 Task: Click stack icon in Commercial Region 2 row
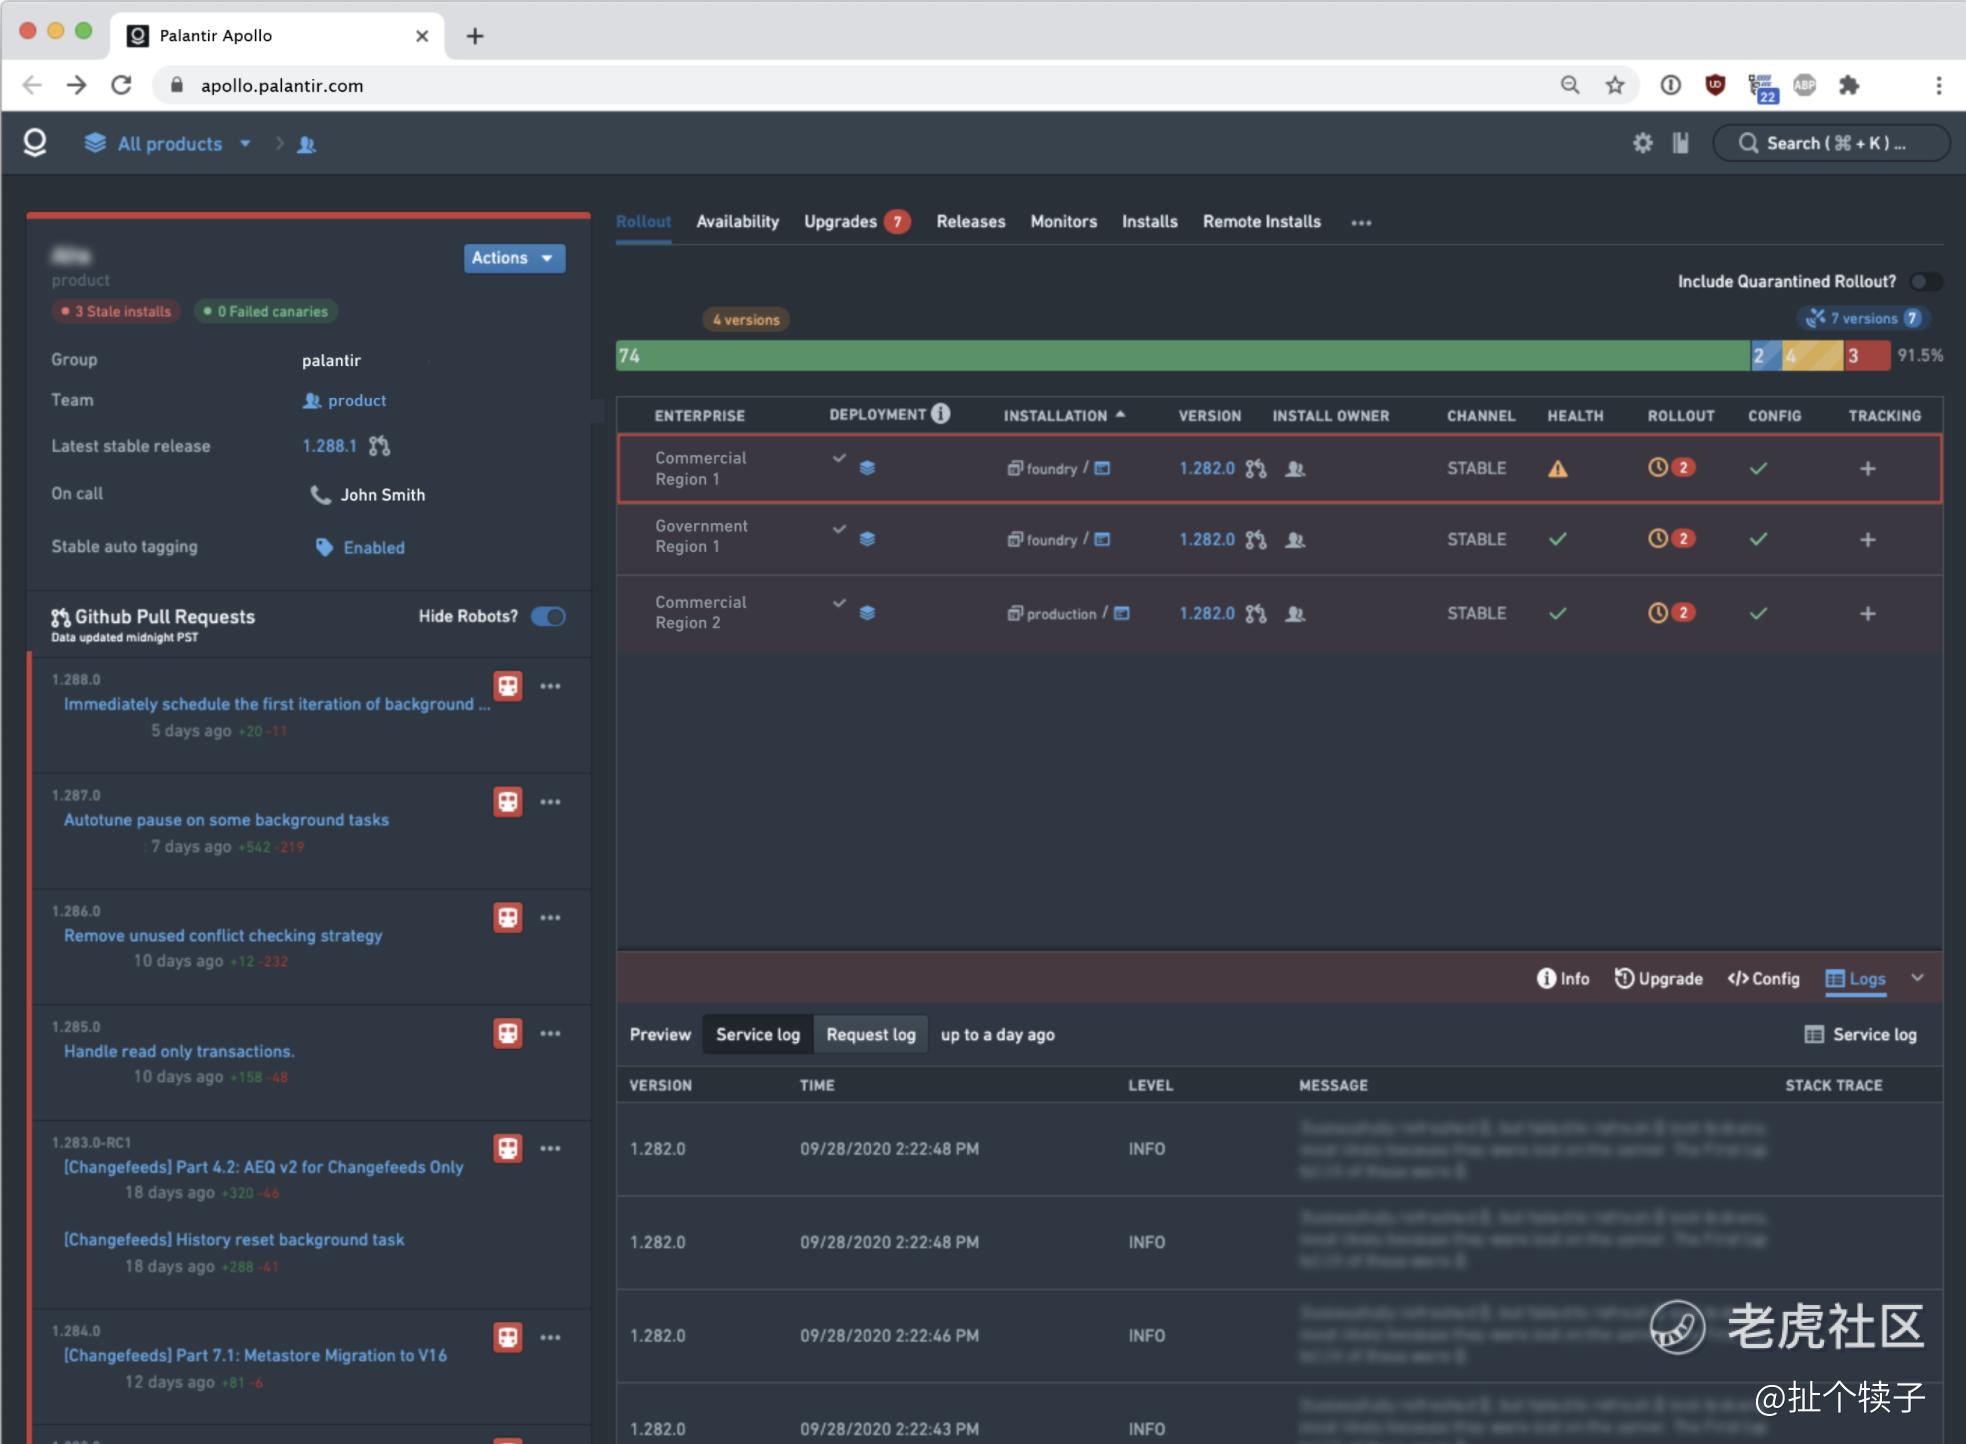(x=867, y=613)
